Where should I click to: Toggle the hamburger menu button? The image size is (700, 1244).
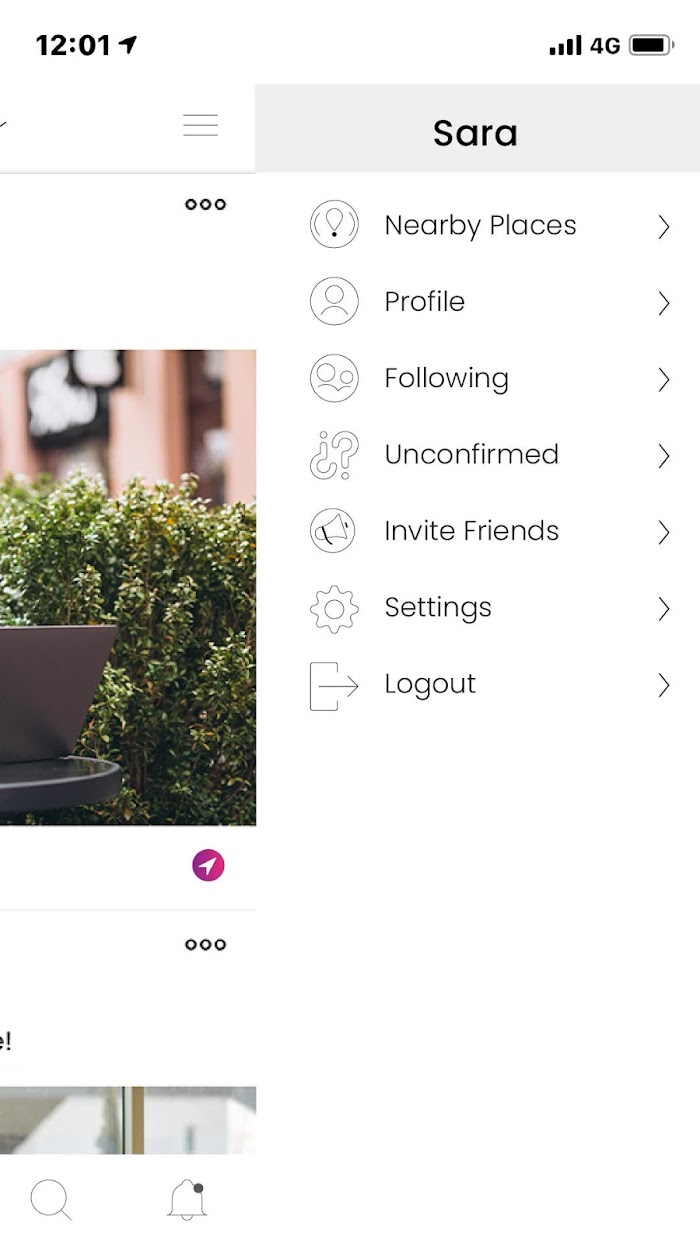point(200,125)
